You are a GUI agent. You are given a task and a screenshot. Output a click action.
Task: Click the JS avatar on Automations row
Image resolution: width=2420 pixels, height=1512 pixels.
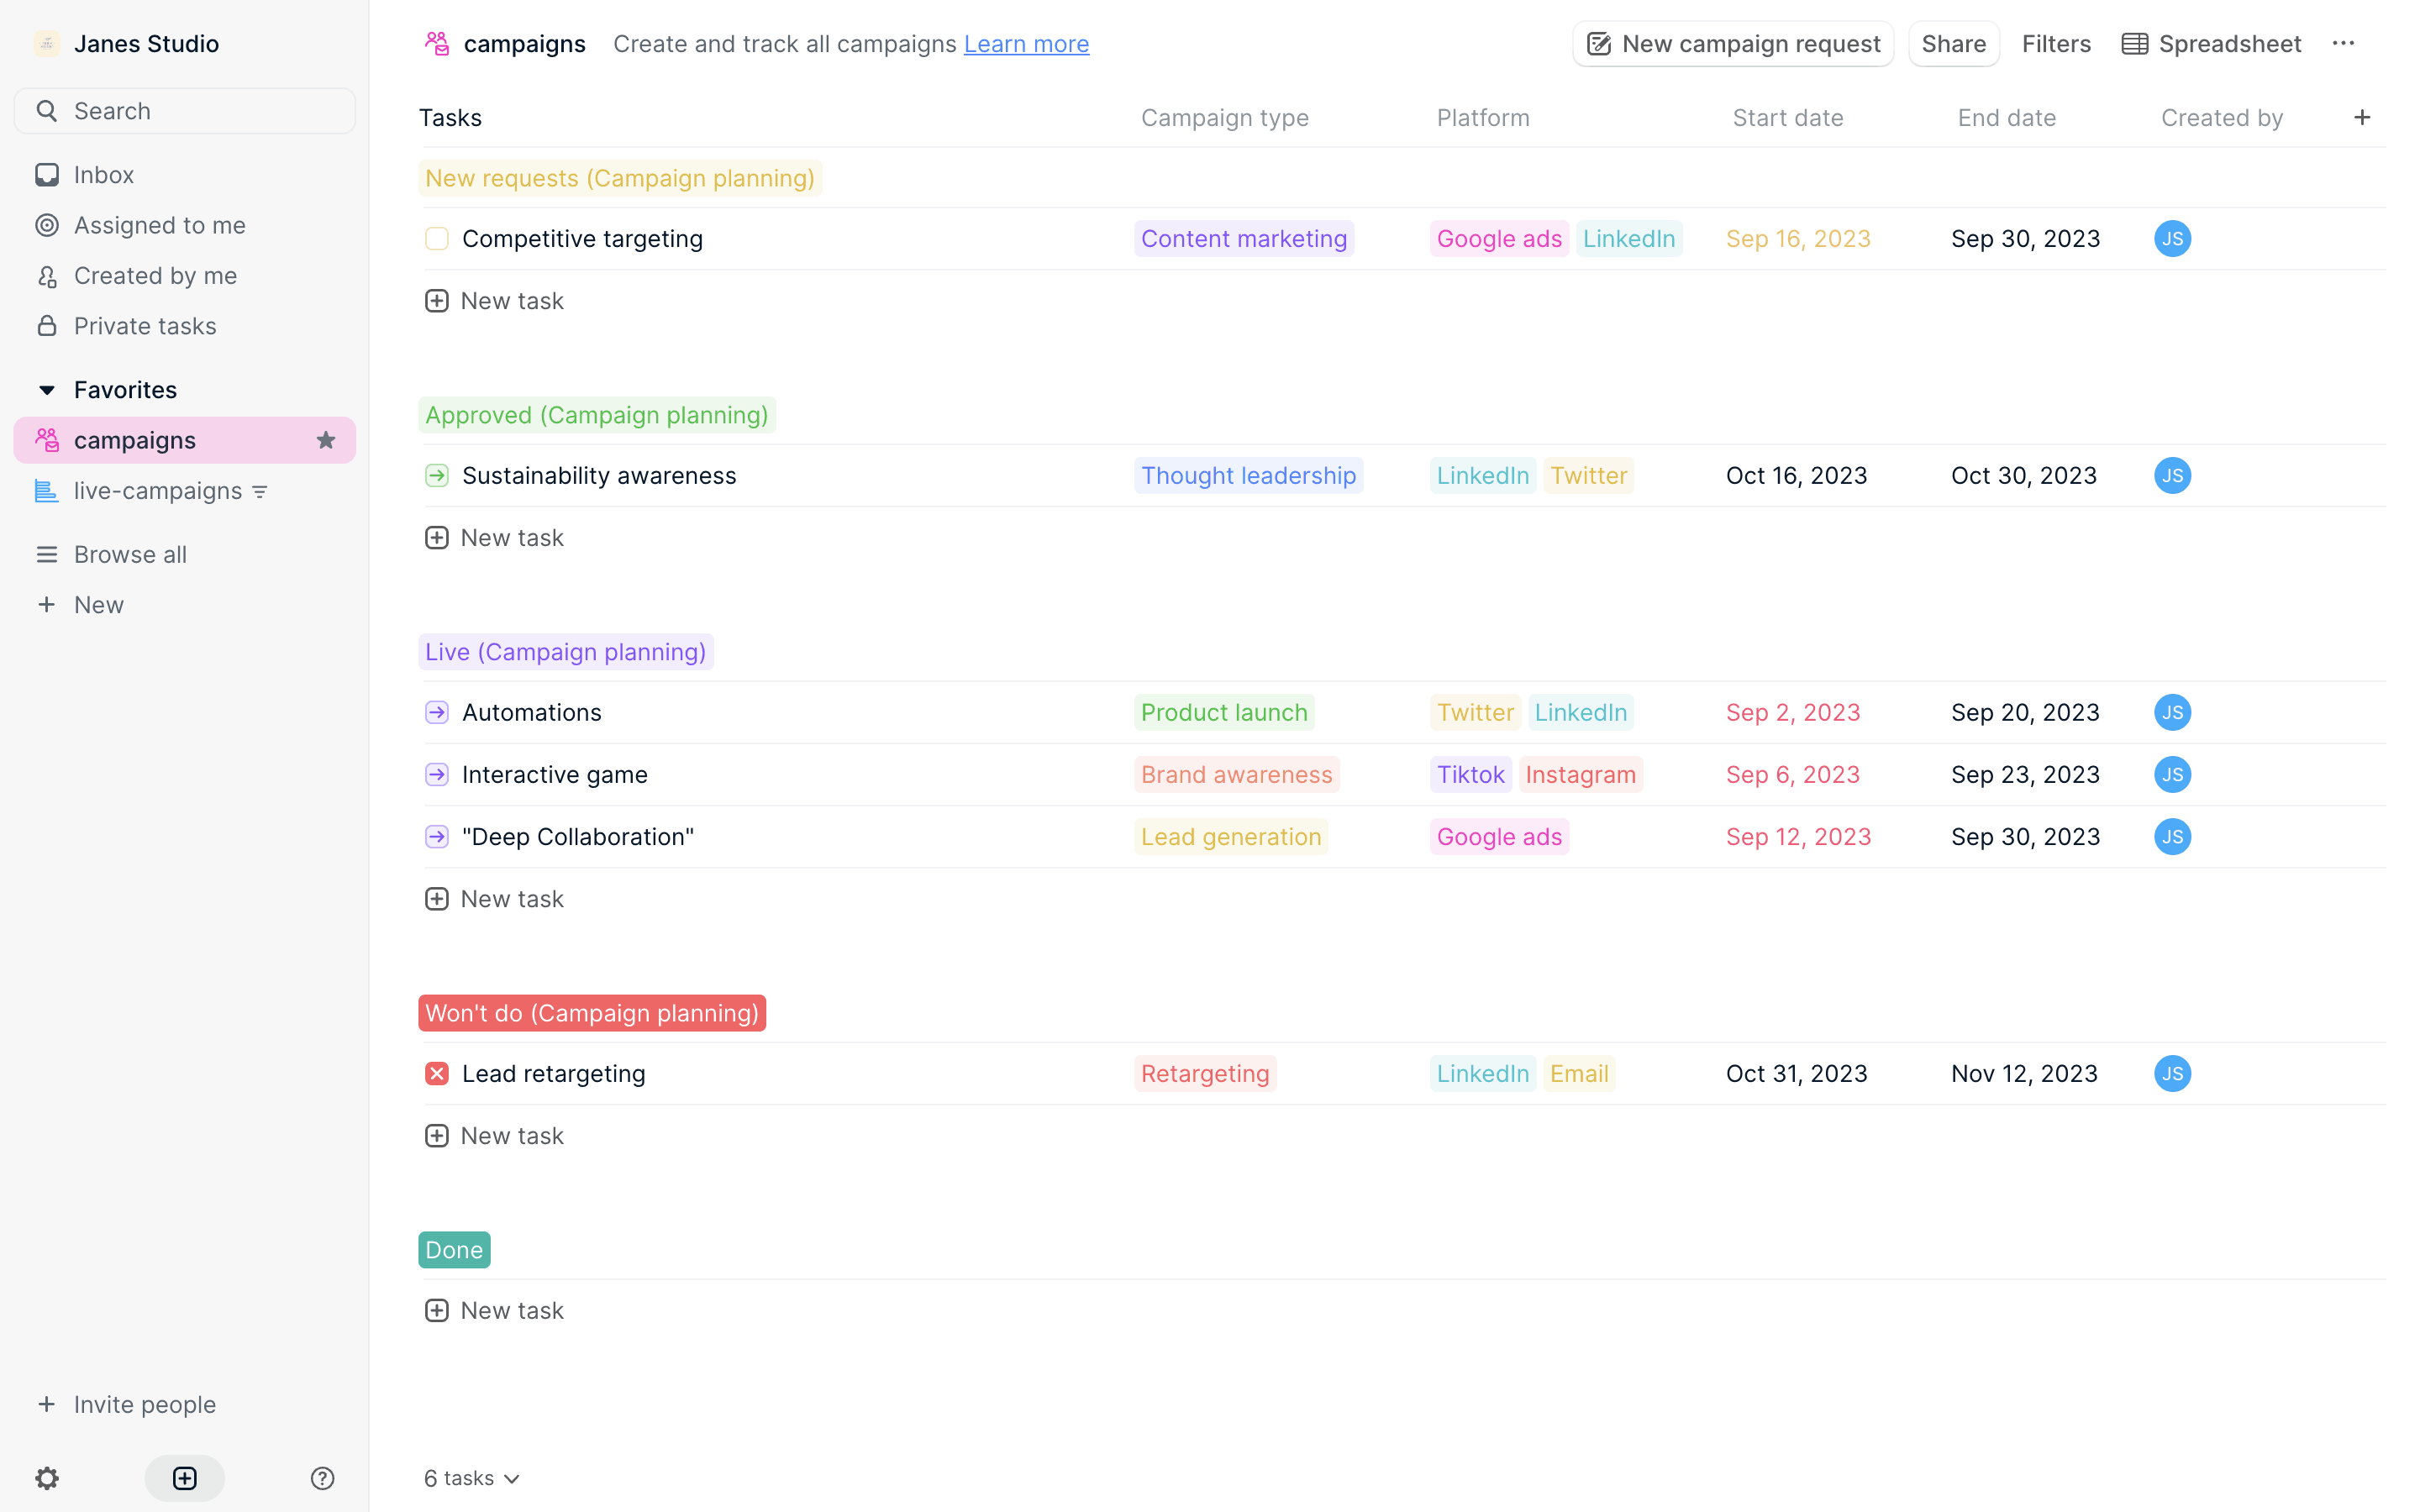tap(2172, 712)
